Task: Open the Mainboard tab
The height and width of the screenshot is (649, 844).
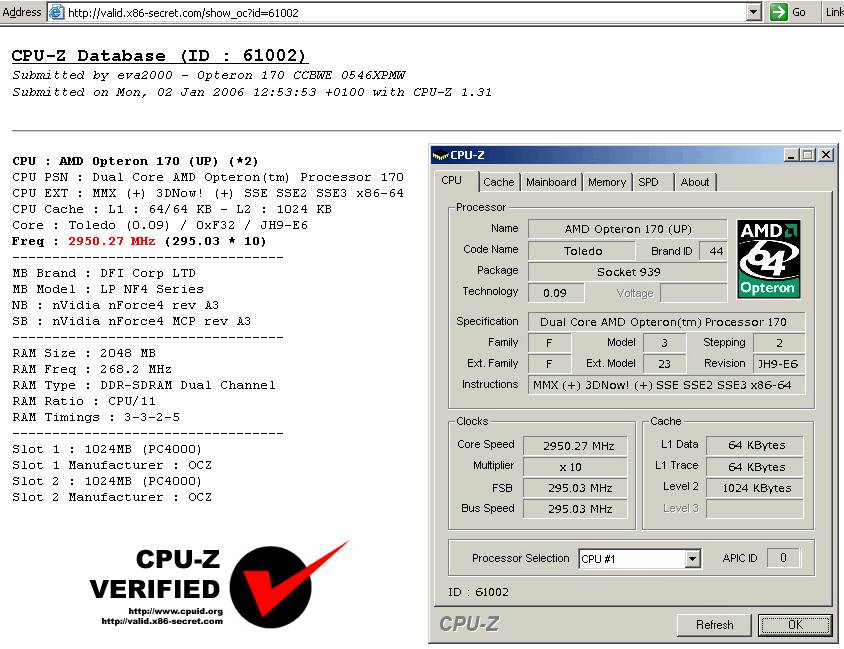Action: click(x=551, y=182)
